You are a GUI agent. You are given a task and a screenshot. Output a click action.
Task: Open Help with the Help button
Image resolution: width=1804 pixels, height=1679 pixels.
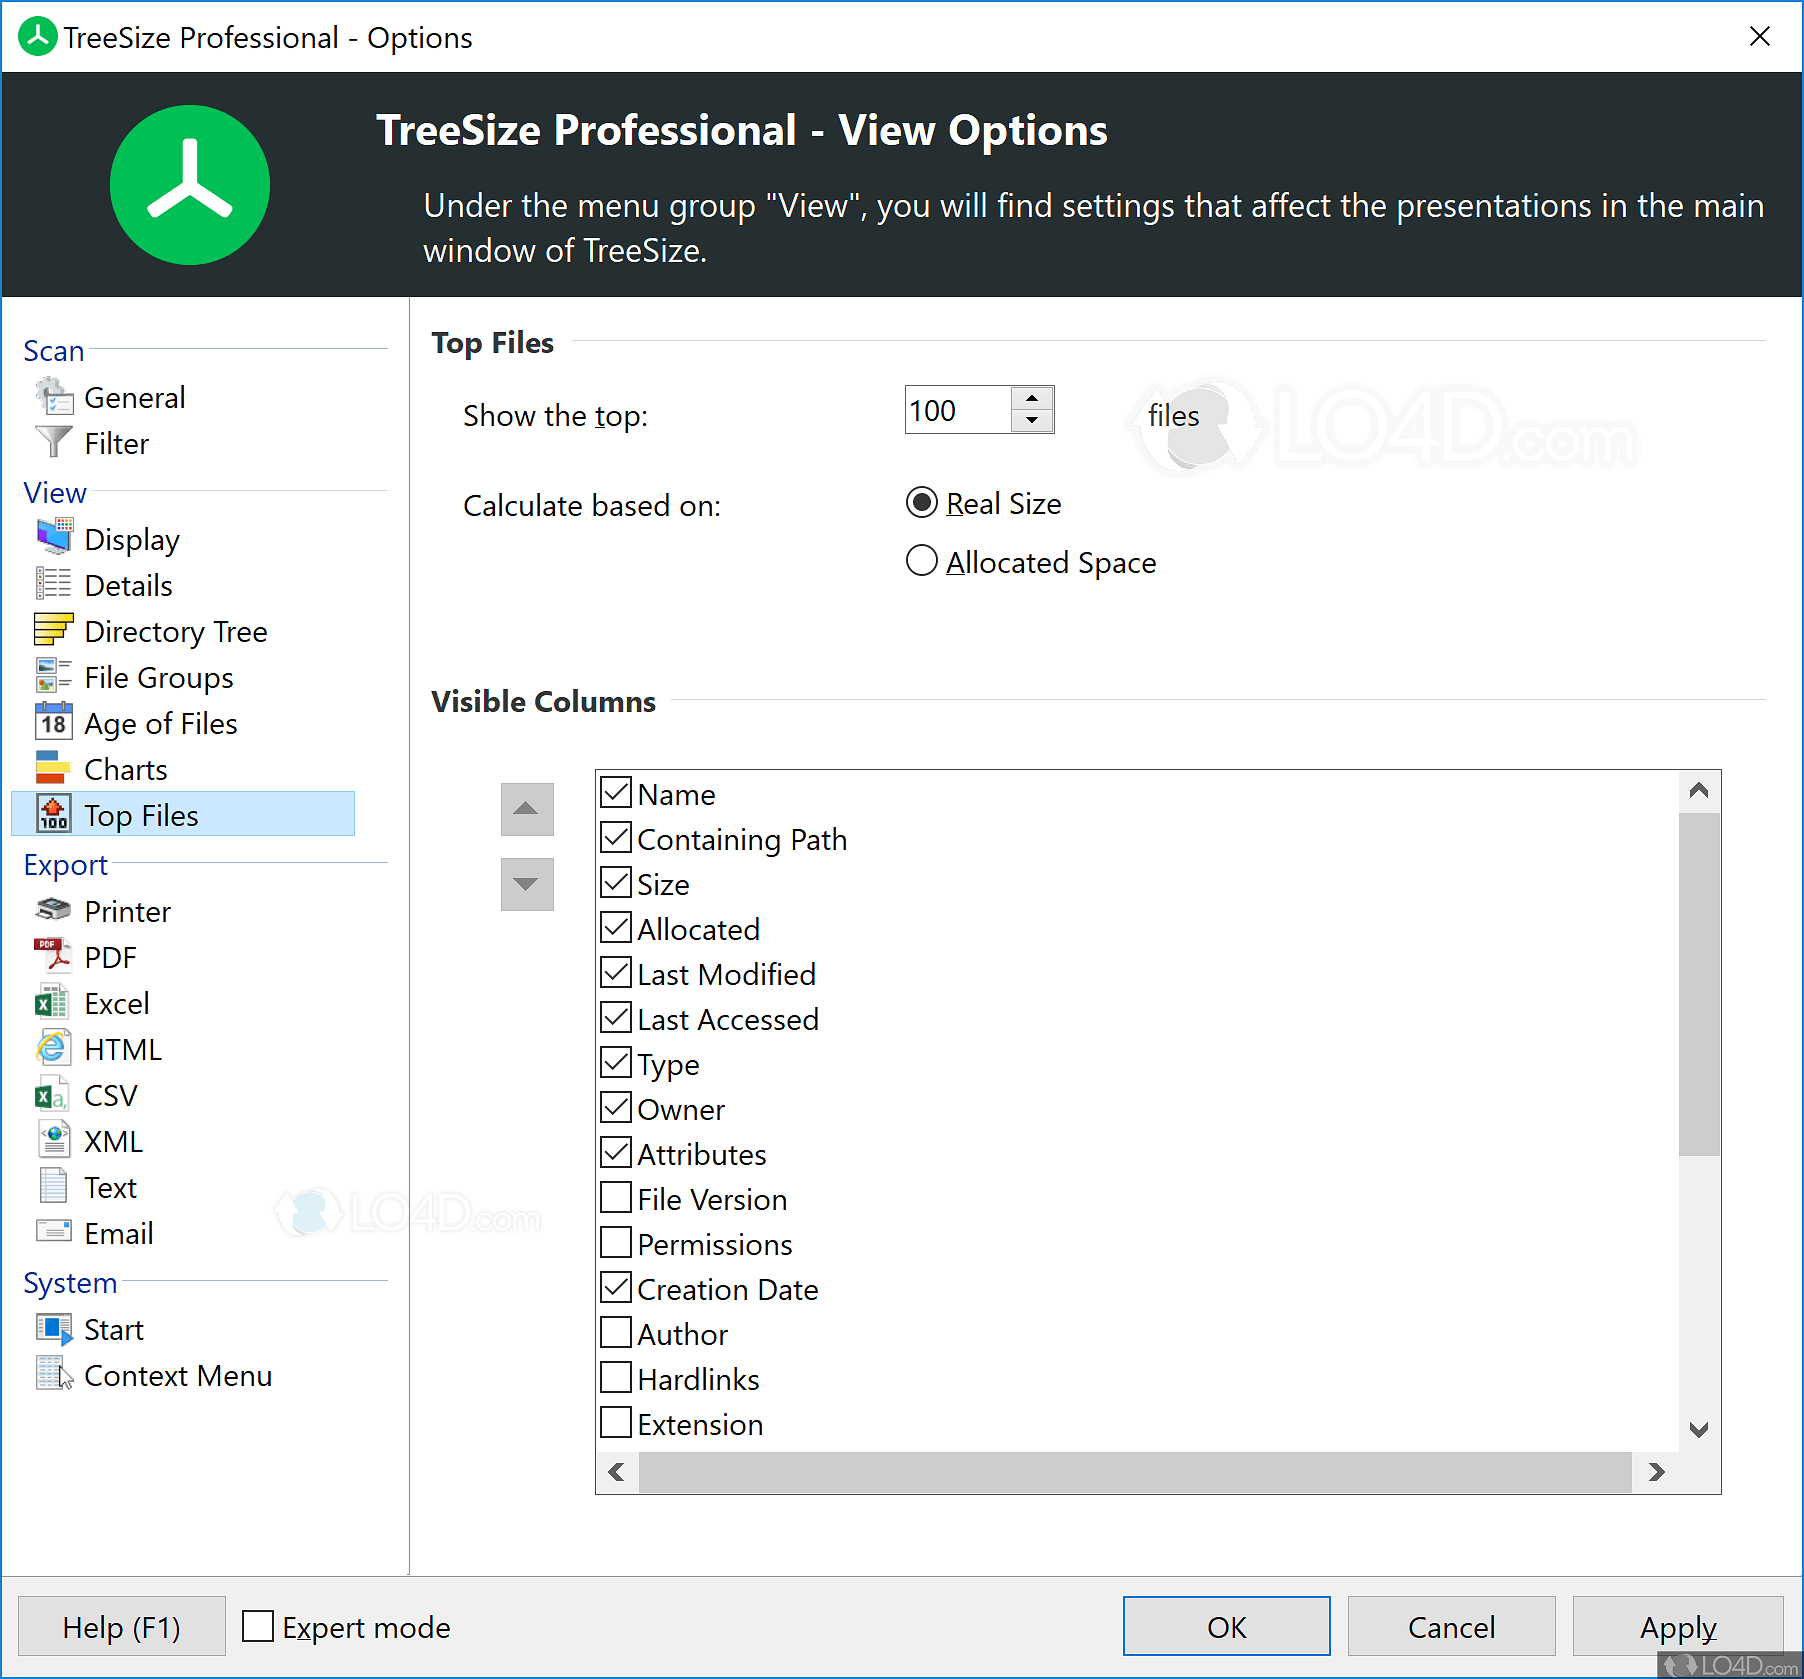(x=121, y=1626)
